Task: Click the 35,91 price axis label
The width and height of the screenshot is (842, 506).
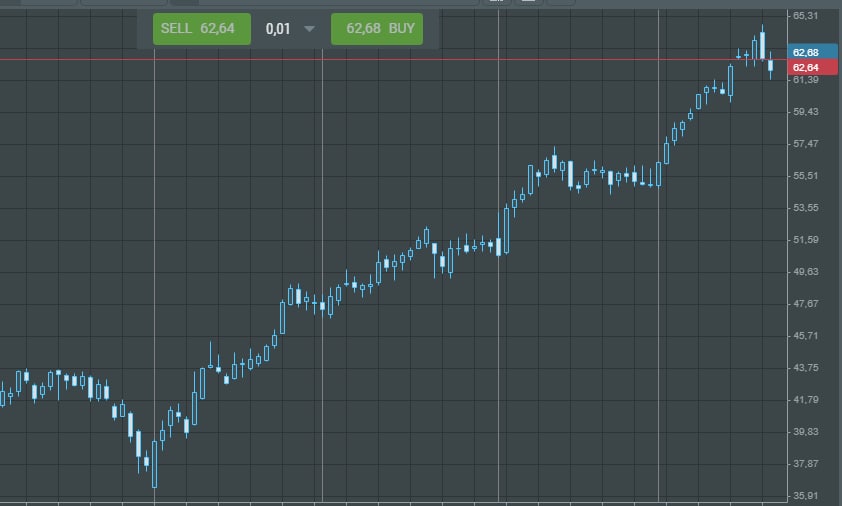Action: coord(805,495)
